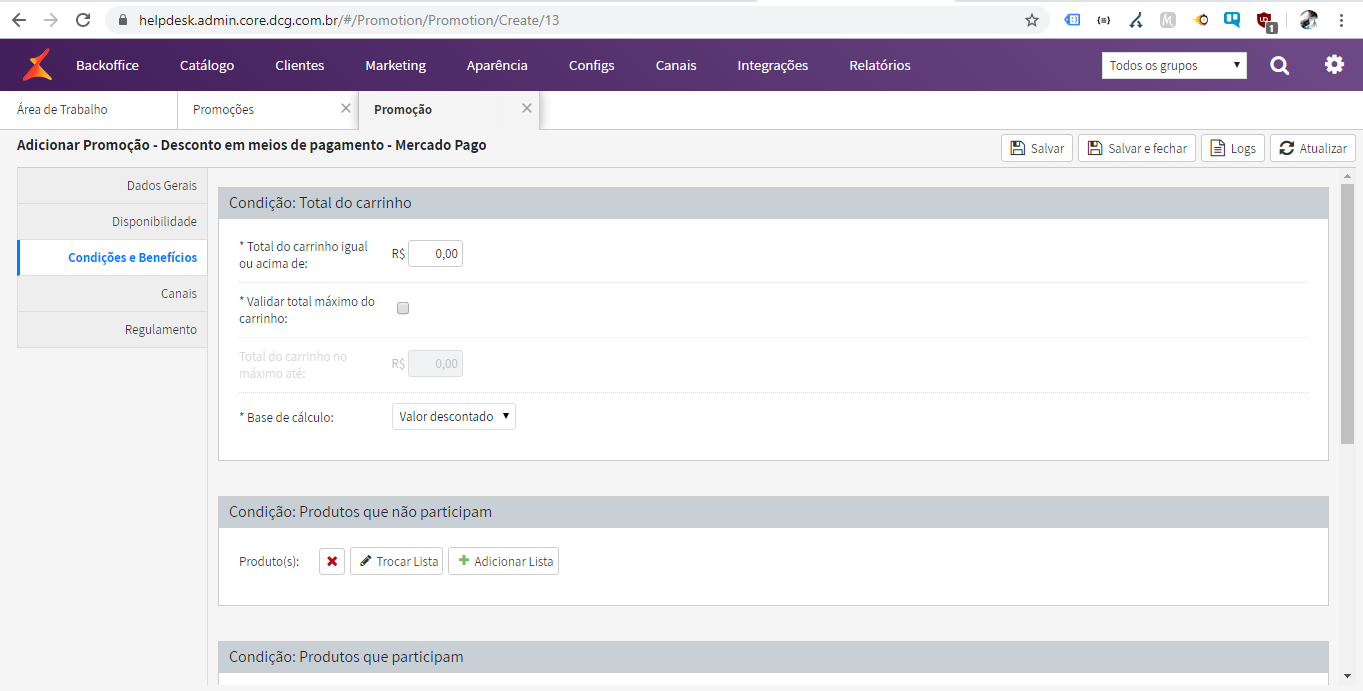Open Logs button
Screen dimensions: 1363x691
[1233, 148]
